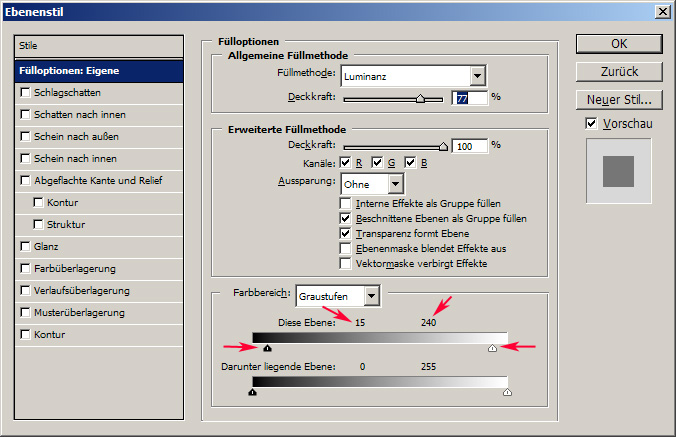
Task: Enable Abgeflachte Kante und Relief checkbox
Action: tap(25, 180)
